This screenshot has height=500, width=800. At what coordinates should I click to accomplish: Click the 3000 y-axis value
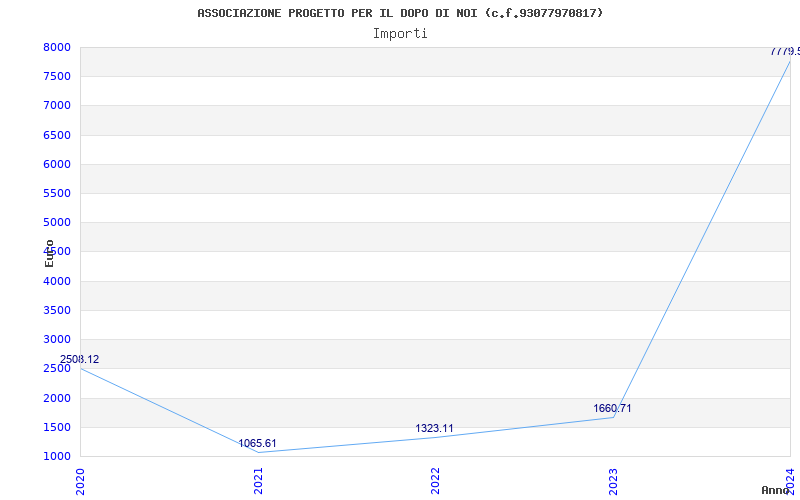(x=57, y=339)
